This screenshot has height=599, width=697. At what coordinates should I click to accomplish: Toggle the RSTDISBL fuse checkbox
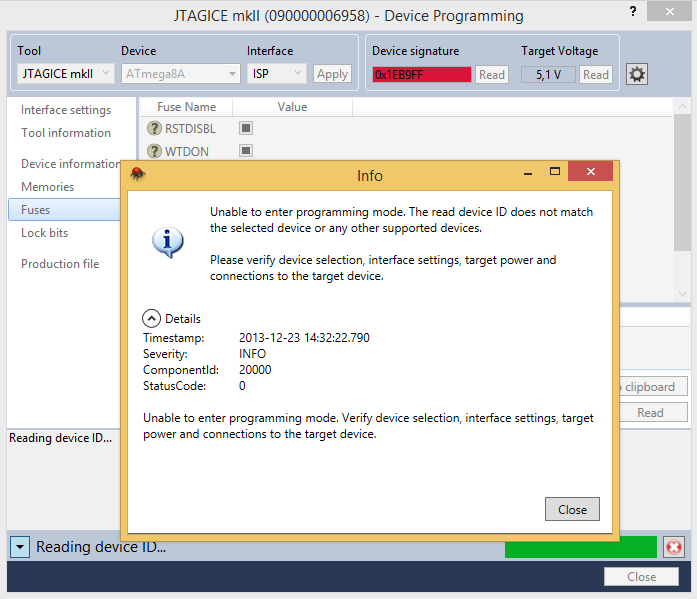246,128
